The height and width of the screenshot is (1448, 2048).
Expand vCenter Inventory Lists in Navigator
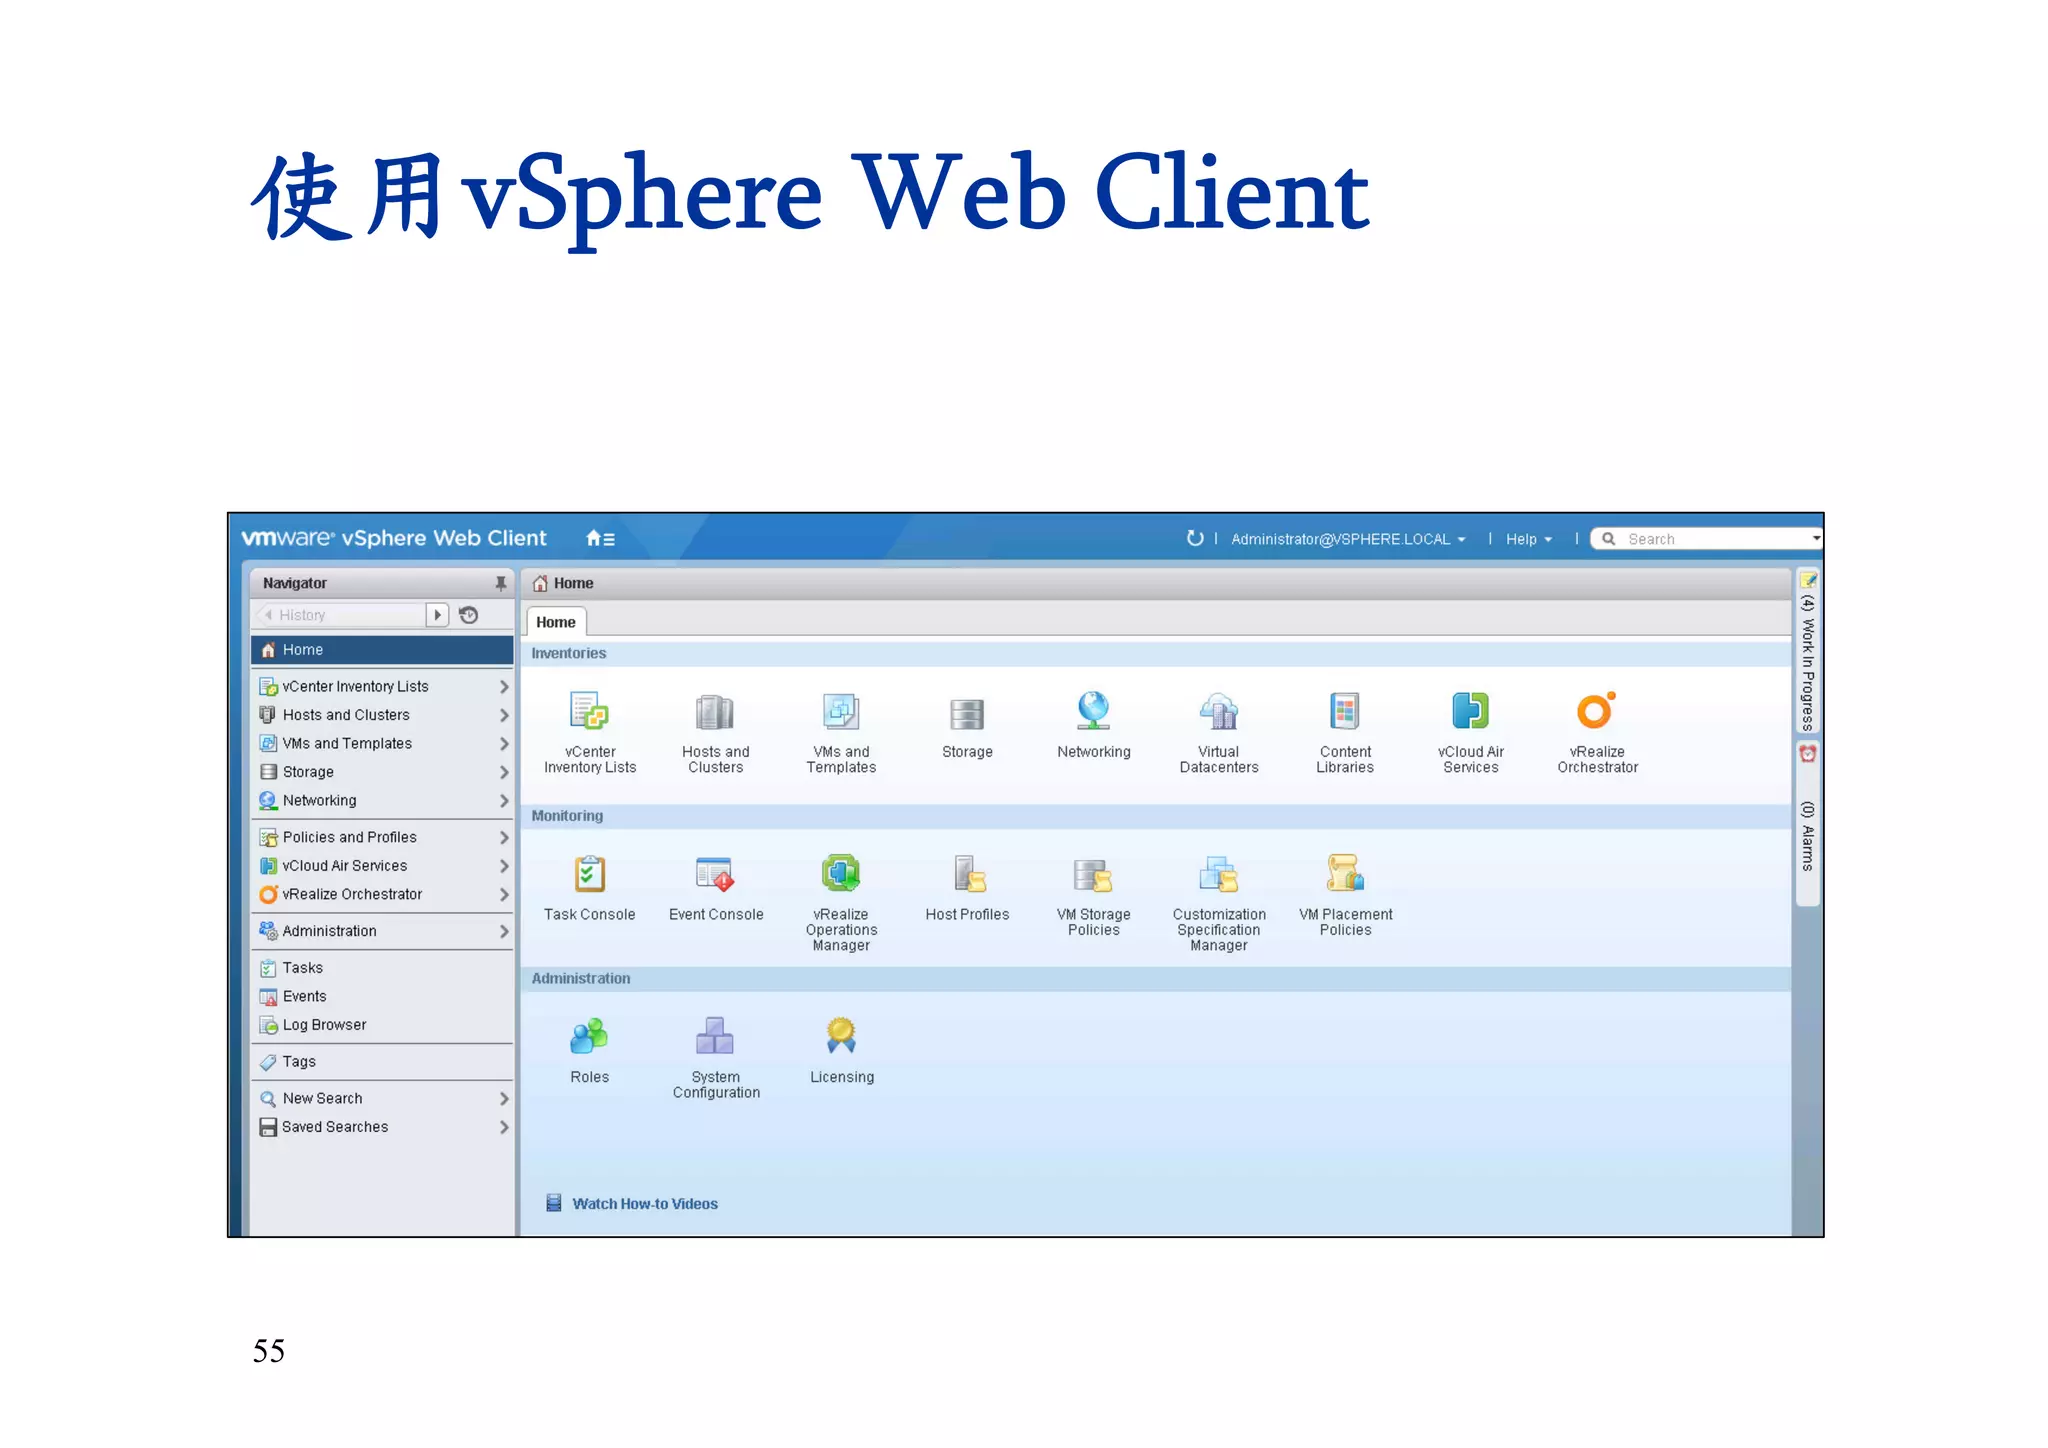[504, 687]
